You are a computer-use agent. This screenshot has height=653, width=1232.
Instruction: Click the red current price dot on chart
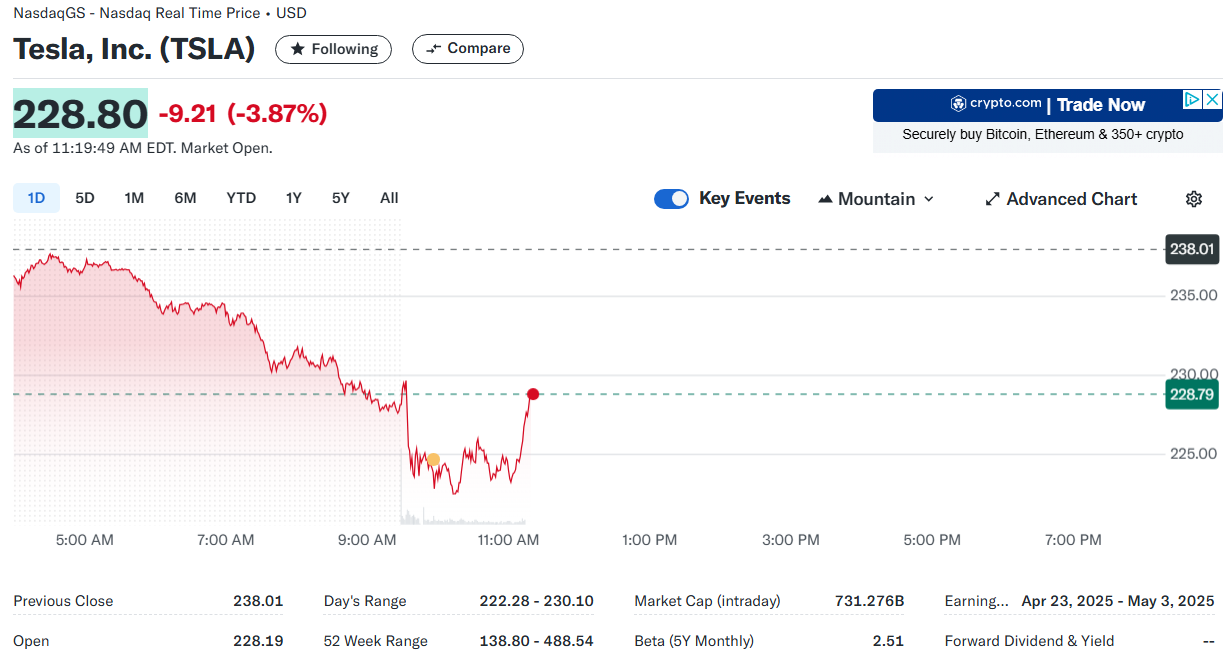tap(533, 394)
